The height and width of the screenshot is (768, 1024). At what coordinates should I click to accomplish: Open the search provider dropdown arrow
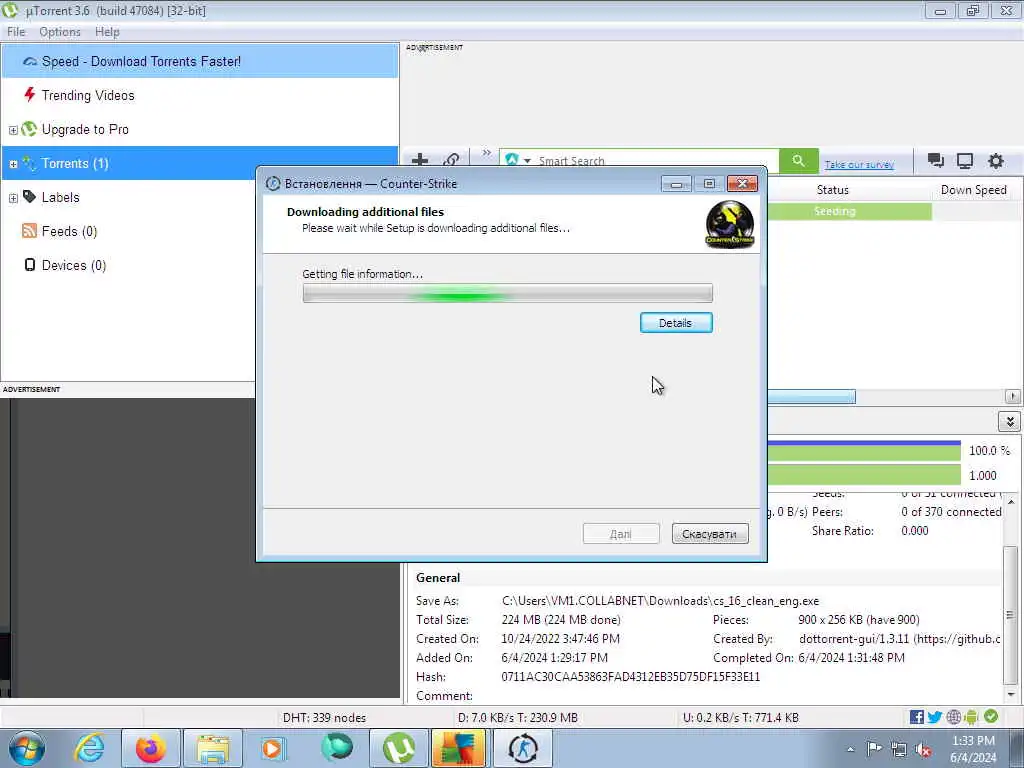527,161
